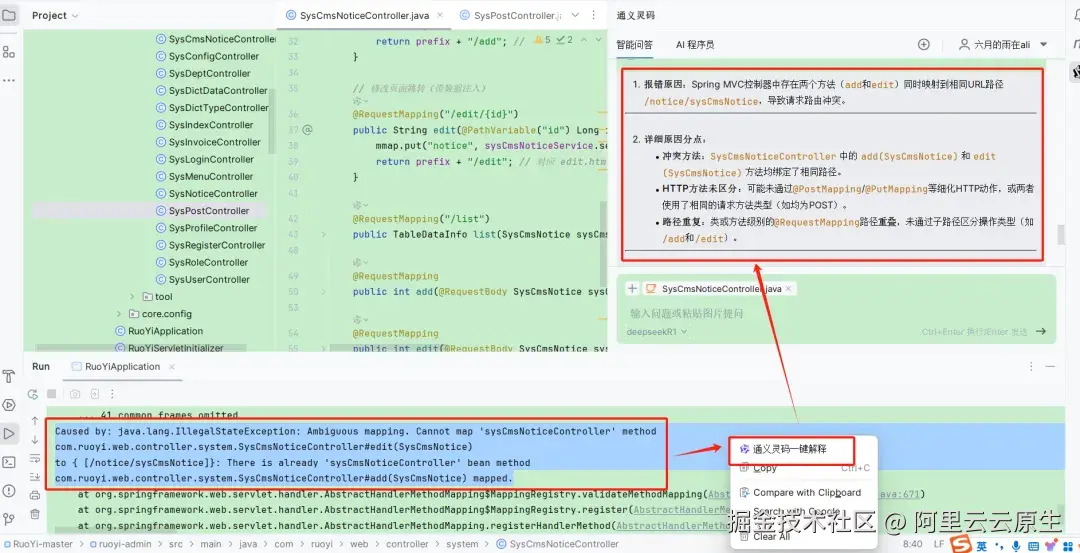Minimize the Run tool window
This screenshot has height=553, width=1080.
(1050, 366)
